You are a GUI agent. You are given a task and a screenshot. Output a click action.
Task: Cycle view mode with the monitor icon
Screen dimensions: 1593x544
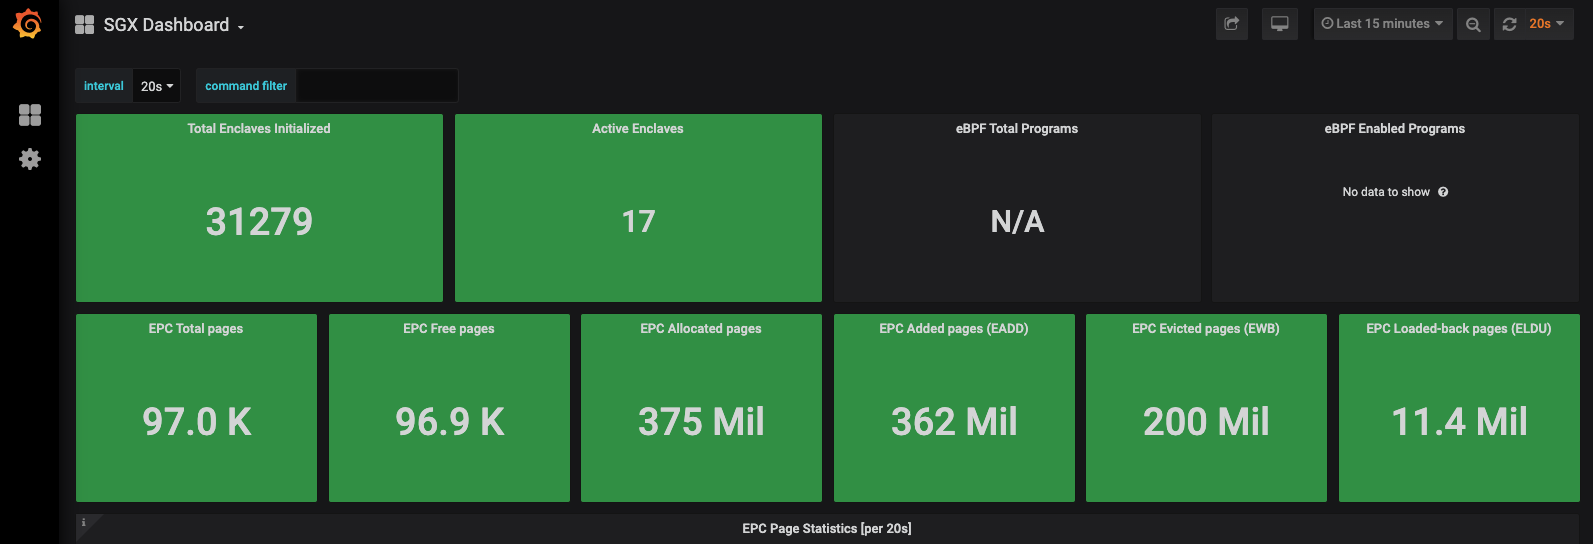[x=1279, y=24]
